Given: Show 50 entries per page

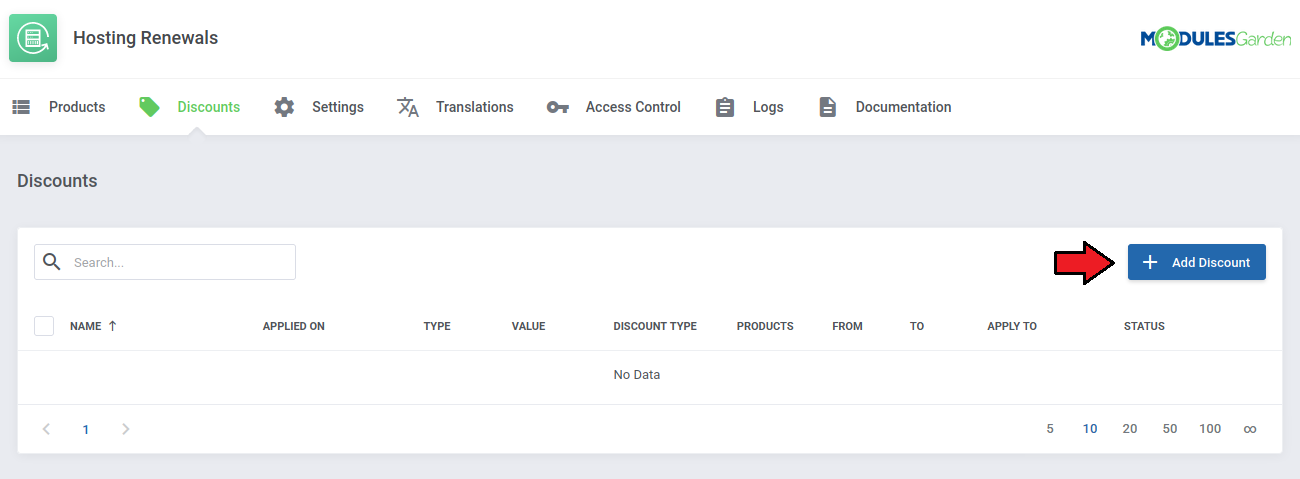Looking at the screenshot, I should coord(1170,429).
